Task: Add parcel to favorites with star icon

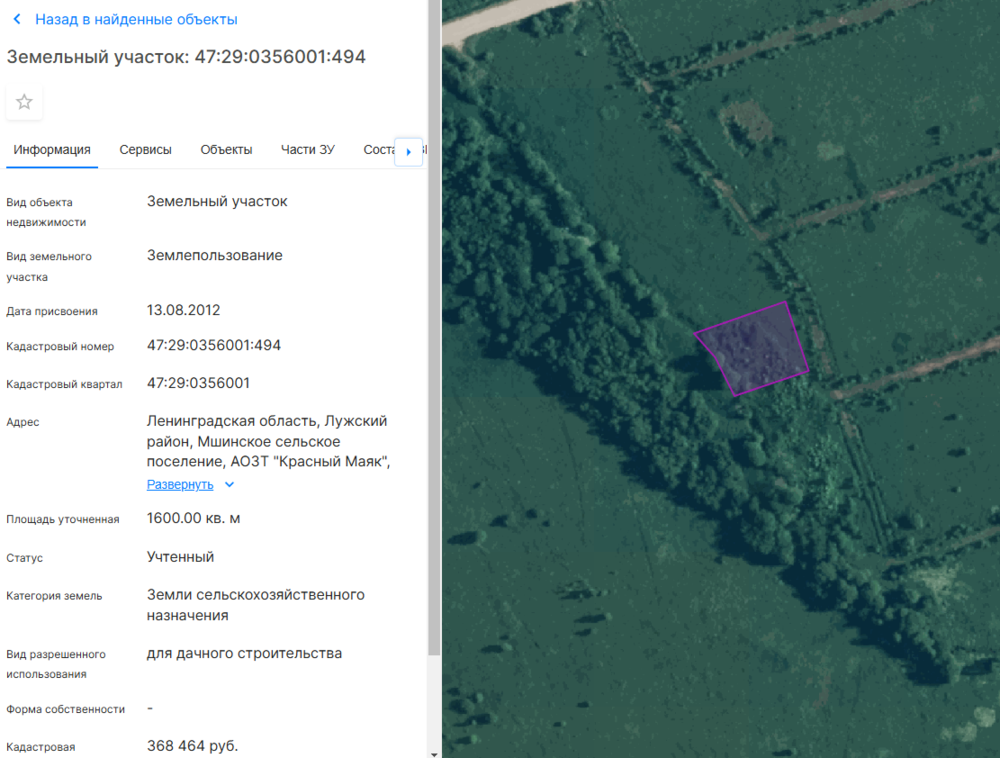Action: tap(24, 102)
